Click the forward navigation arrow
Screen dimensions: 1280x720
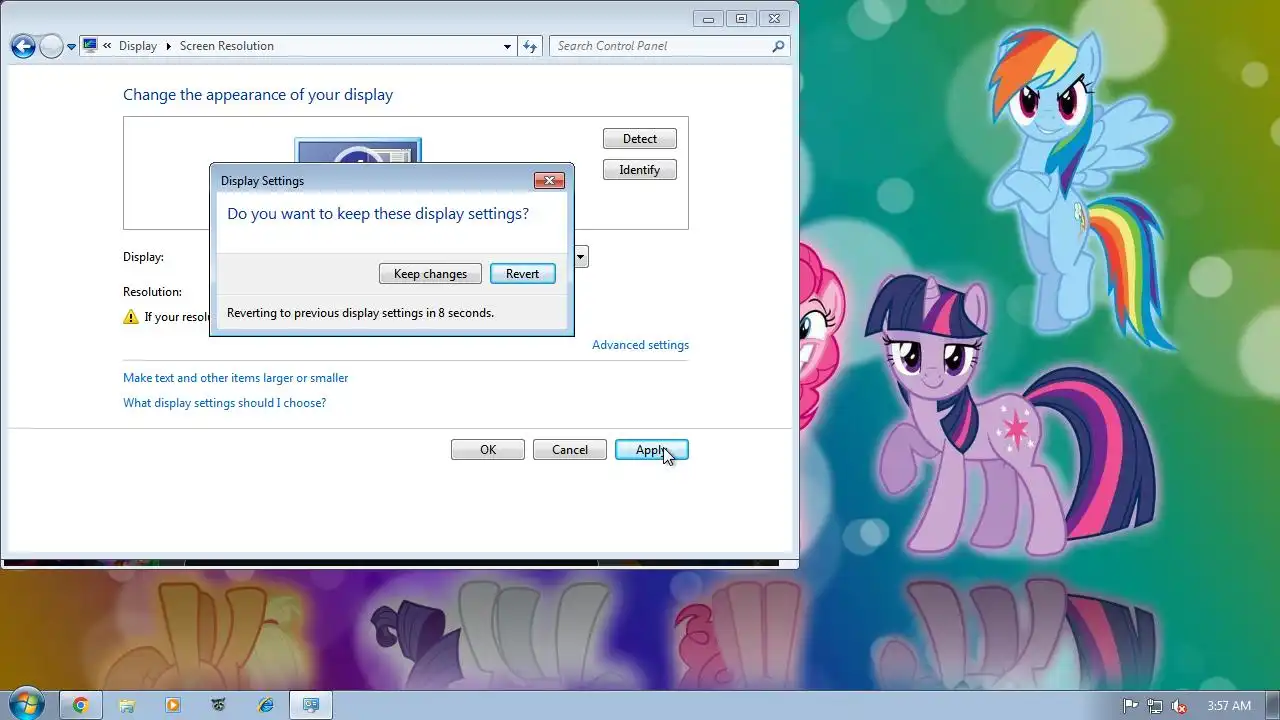[51, 46]
